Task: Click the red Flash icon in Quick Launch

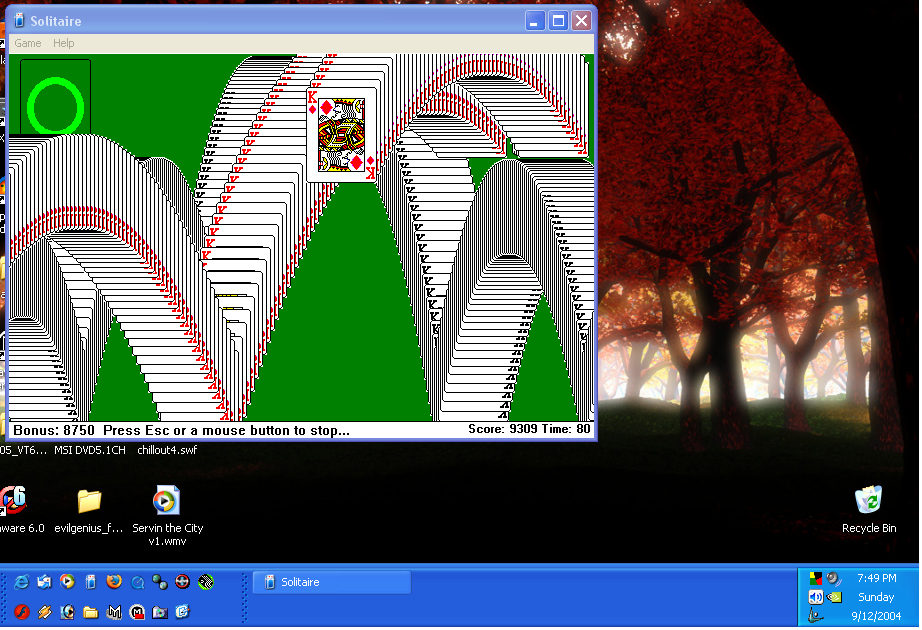Action: click(x=21, y=611)
